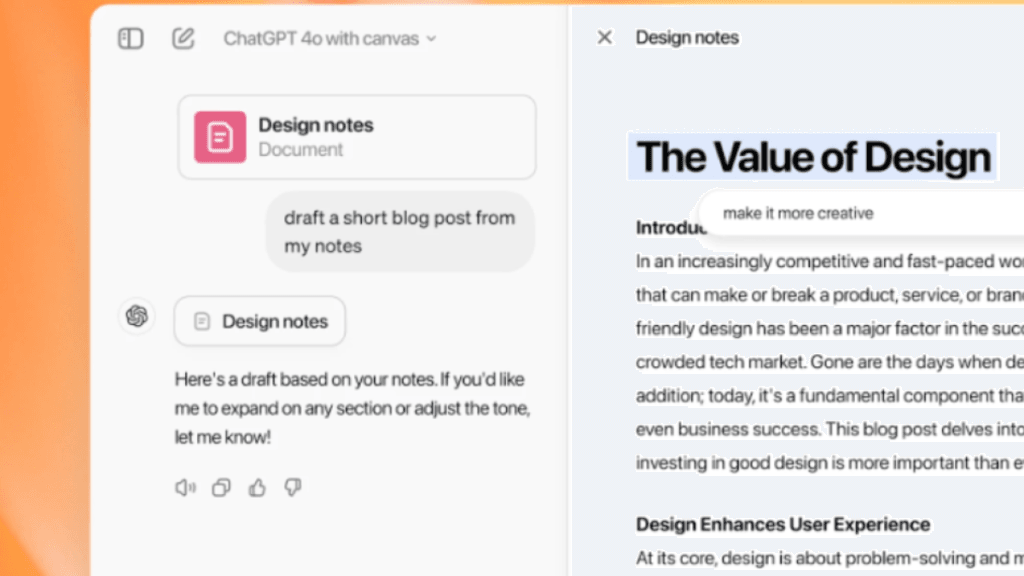Click the ChatGPT logo avatar beside the reply
The image size is (1024, 576).
click(x=137, y=316)
